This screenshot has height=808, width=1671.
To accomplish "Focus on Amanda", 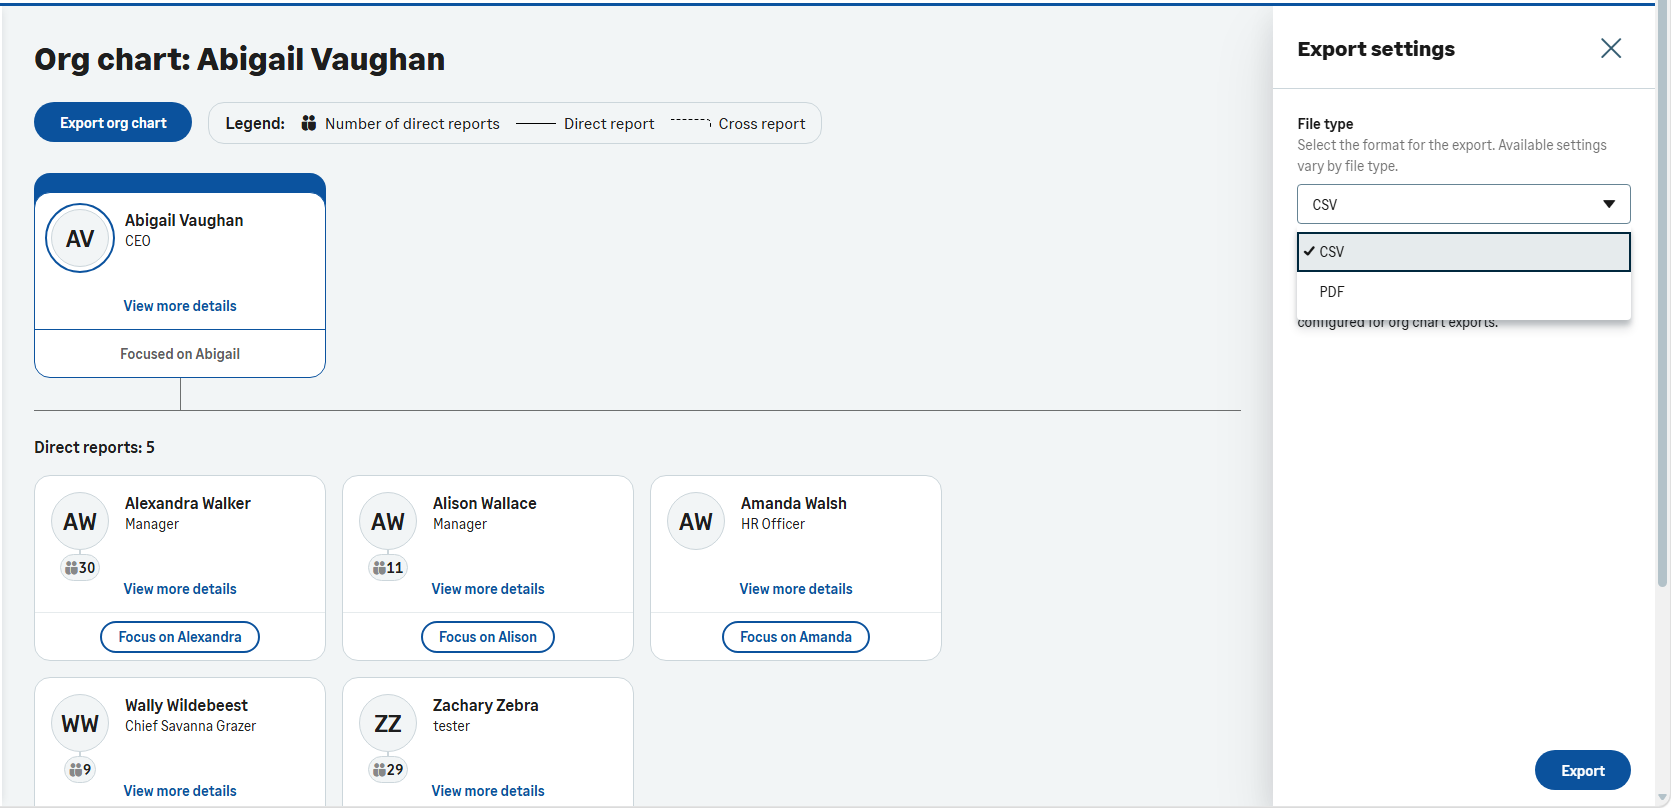I will 796,637.
